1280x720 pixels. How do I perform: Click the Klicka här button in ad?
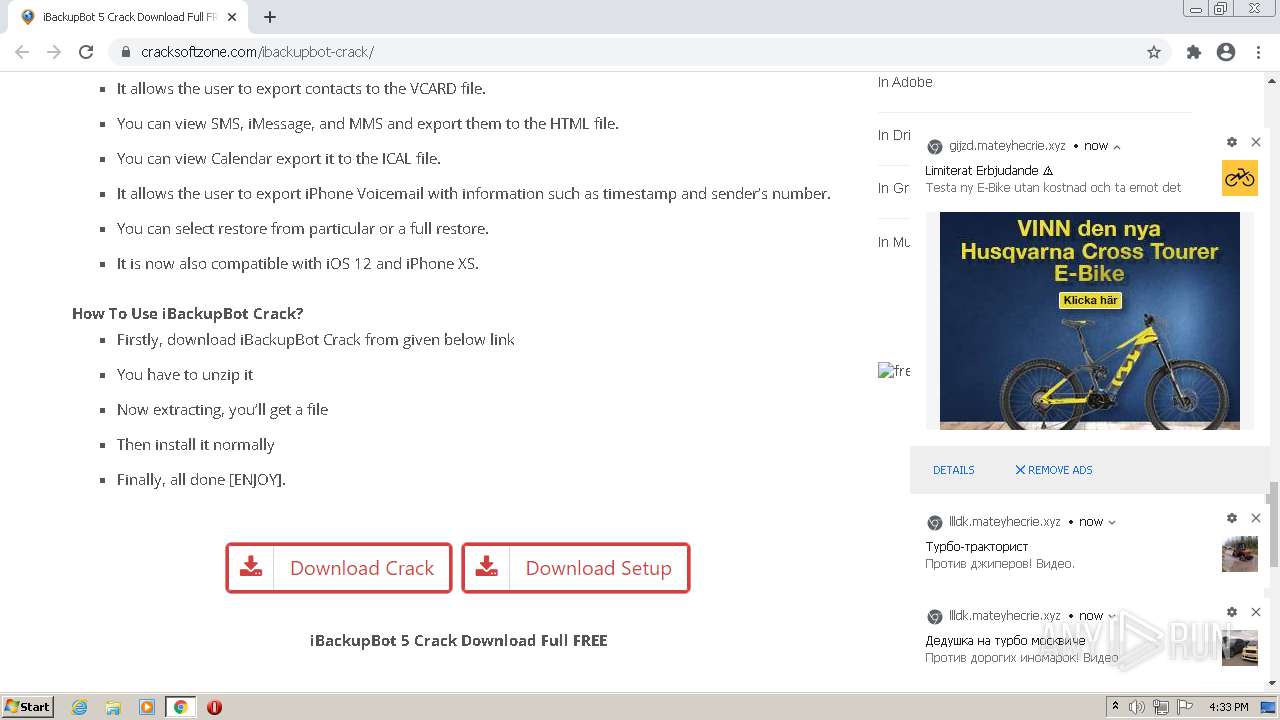pyautogui.click(x=1090, y=300)
